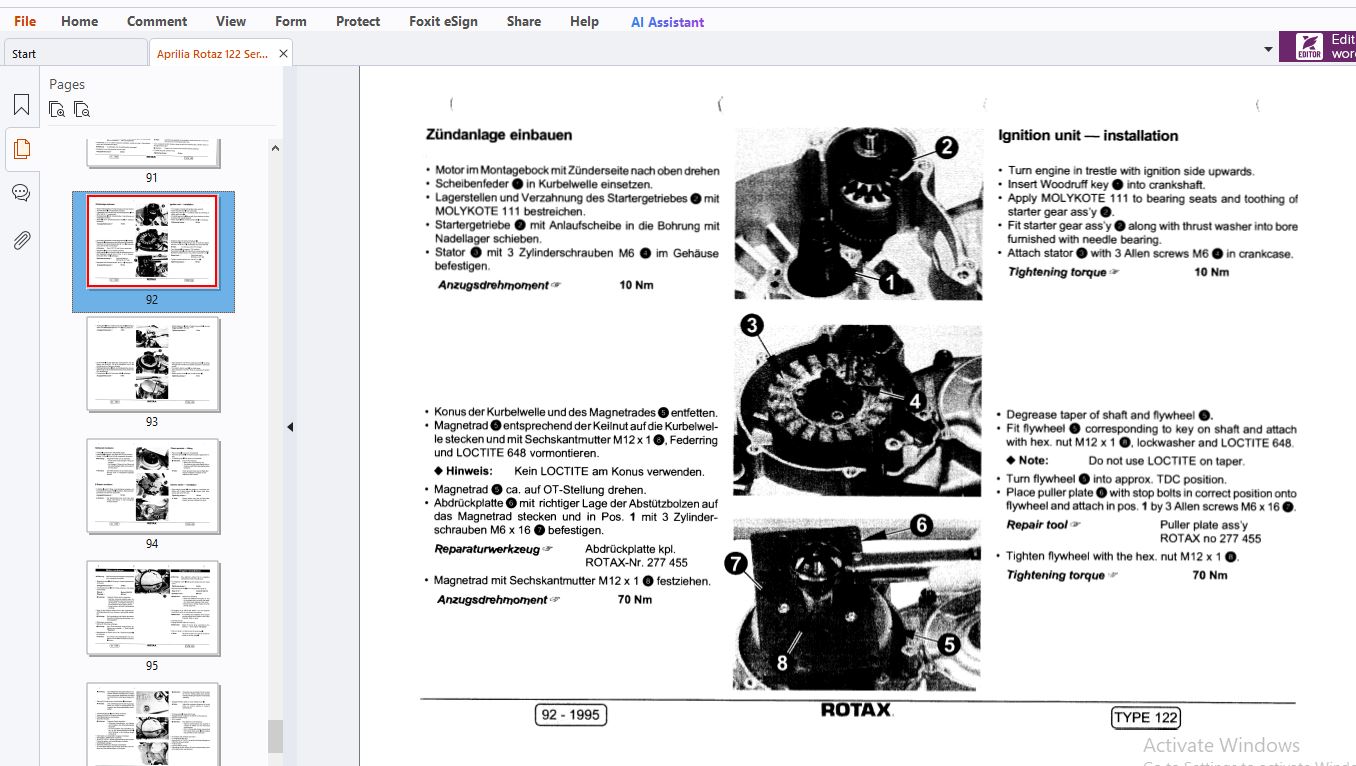Close the Aprilia Rotaz 122 tab
The height and width of the screenshot is (766, 1356).
pyautogui.click(x=283, y=54)
